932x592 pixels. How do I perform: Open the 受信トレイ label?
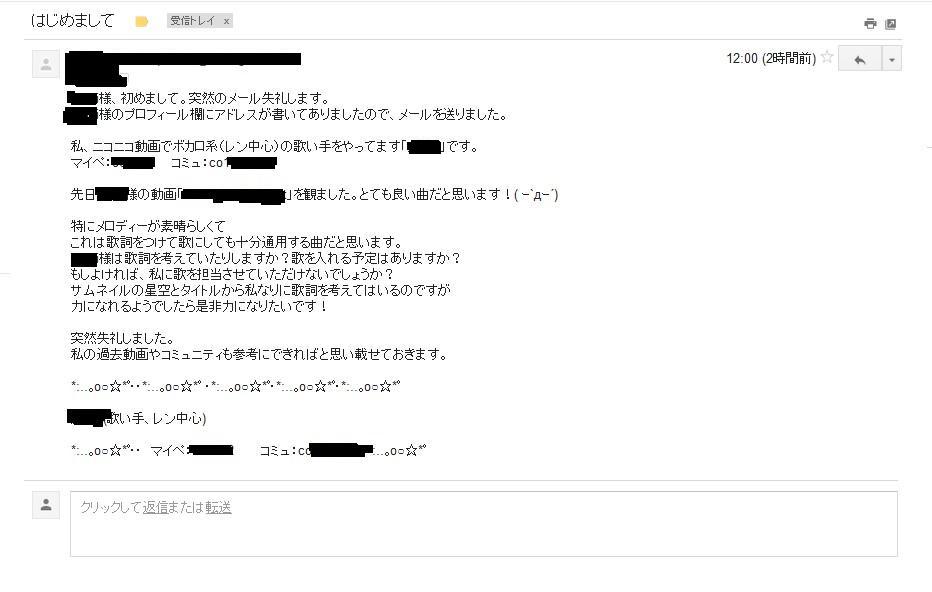pos(192,21)
